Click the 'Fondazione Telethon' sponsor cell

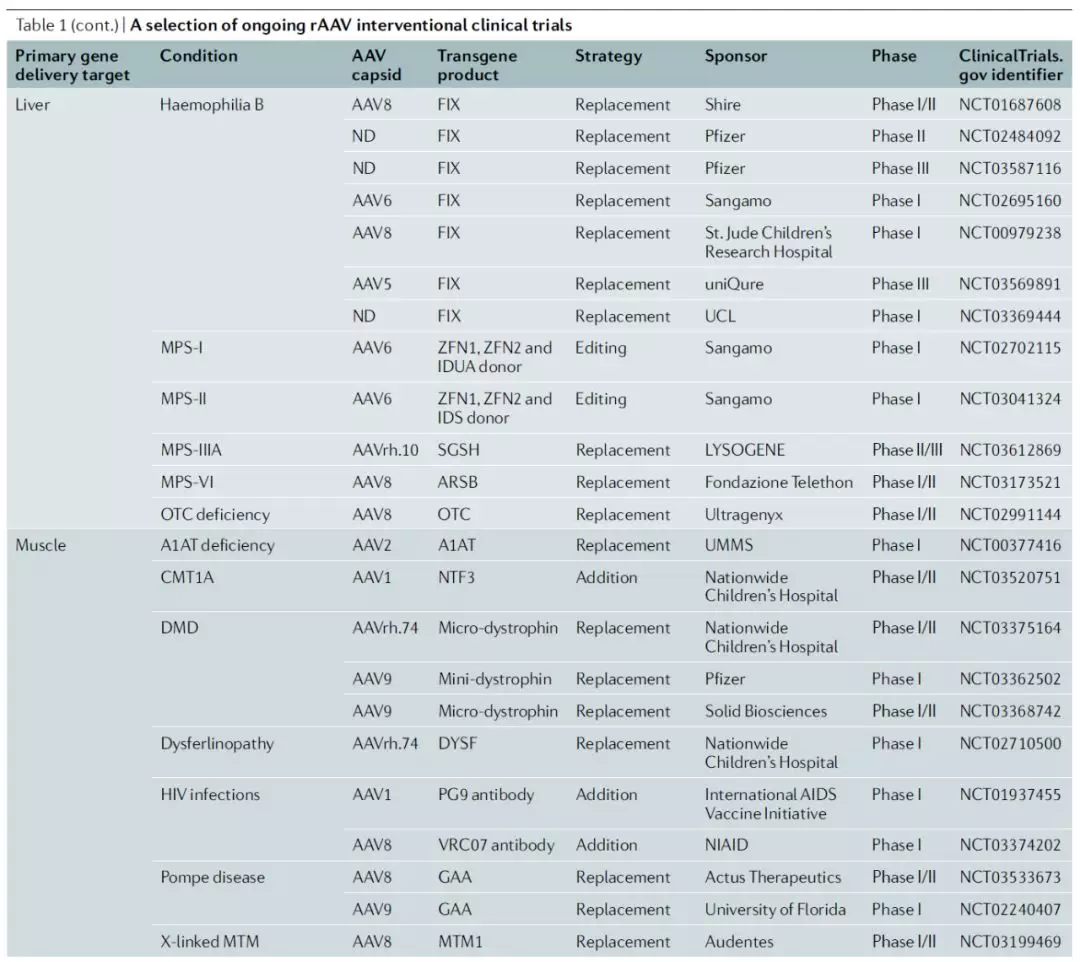coord(778,482)
